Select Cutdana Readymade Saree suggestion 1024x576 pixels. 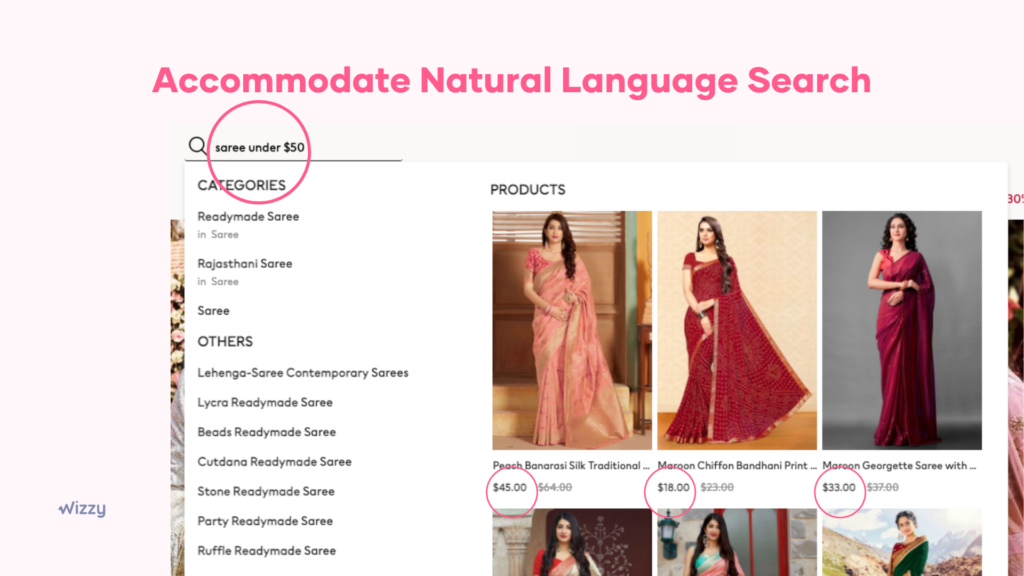pyautogui.click(x=274, y=462)
